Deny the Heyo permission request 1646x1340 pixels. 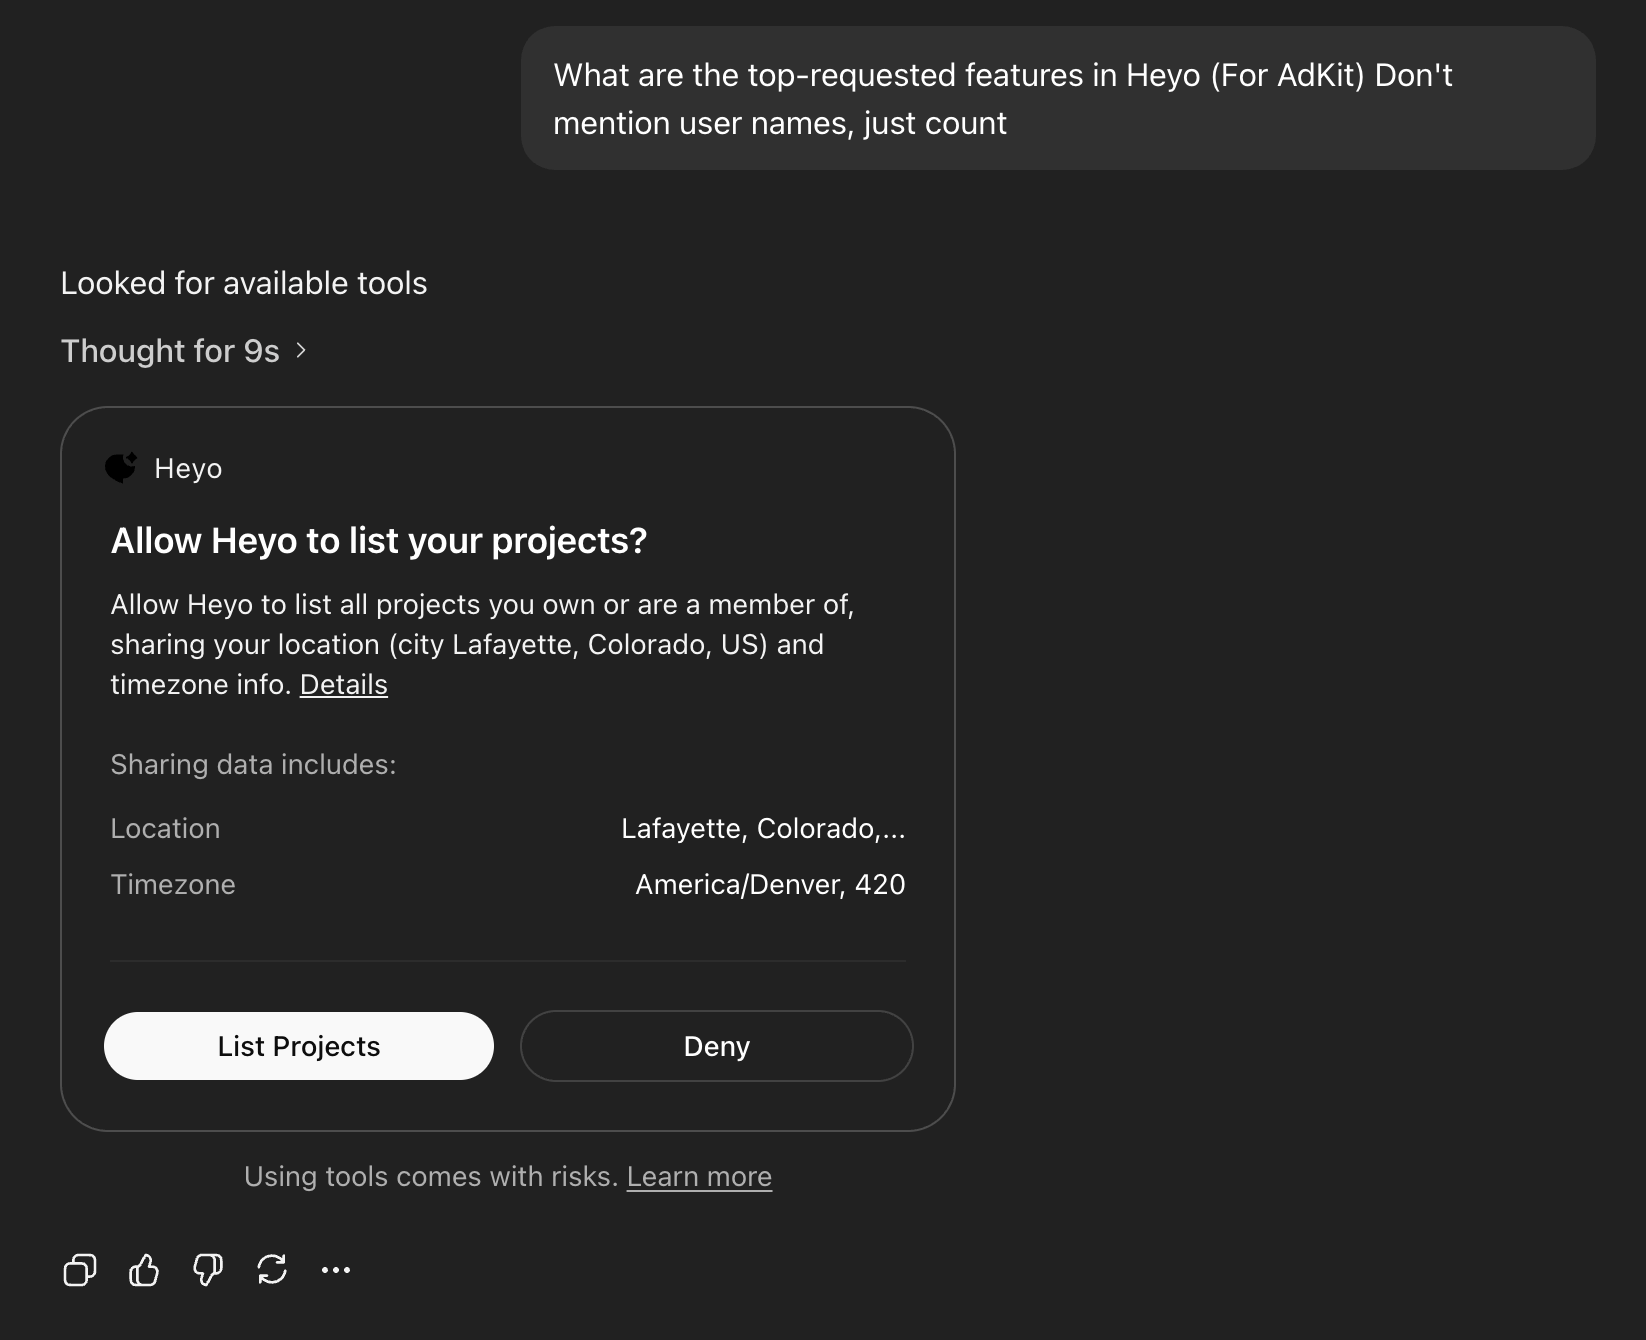pyautogui.click(x=716, y=1046)
